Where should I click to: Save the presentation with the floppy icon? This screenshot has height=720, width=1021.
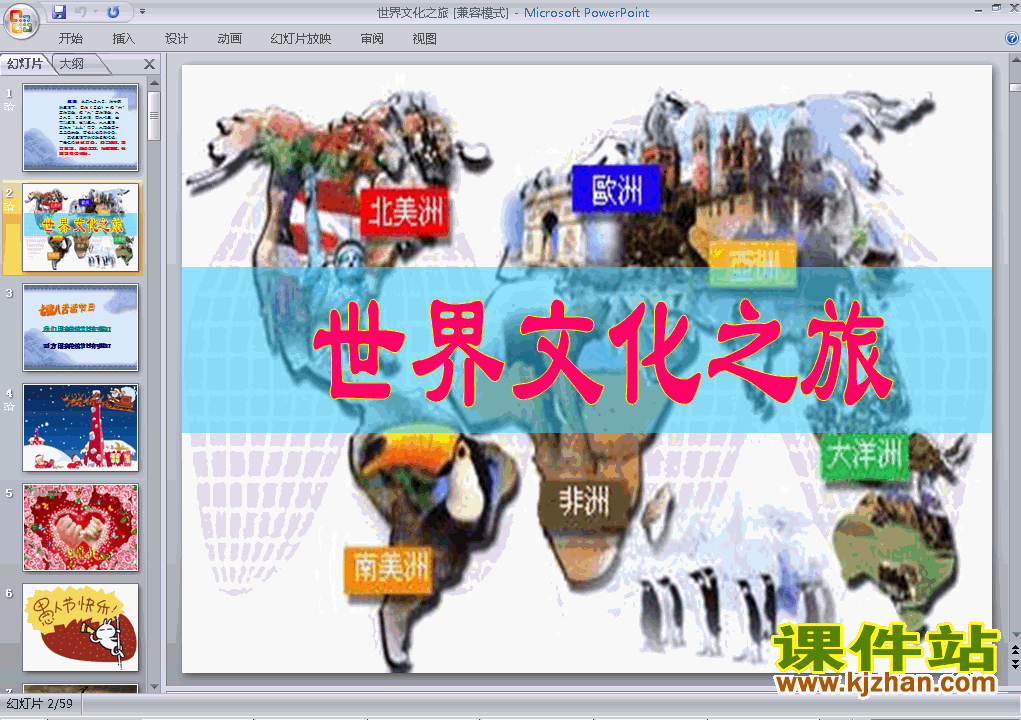[x=59, y=12]
